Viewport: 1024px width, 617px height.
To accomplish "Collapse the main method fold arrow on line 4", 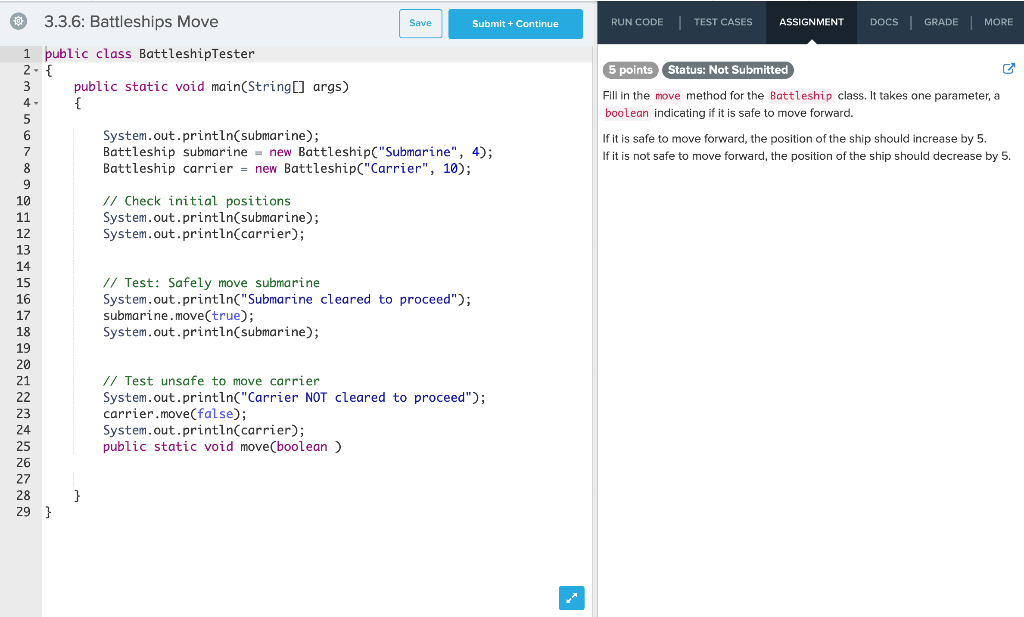I will click(x=36, y=103).
